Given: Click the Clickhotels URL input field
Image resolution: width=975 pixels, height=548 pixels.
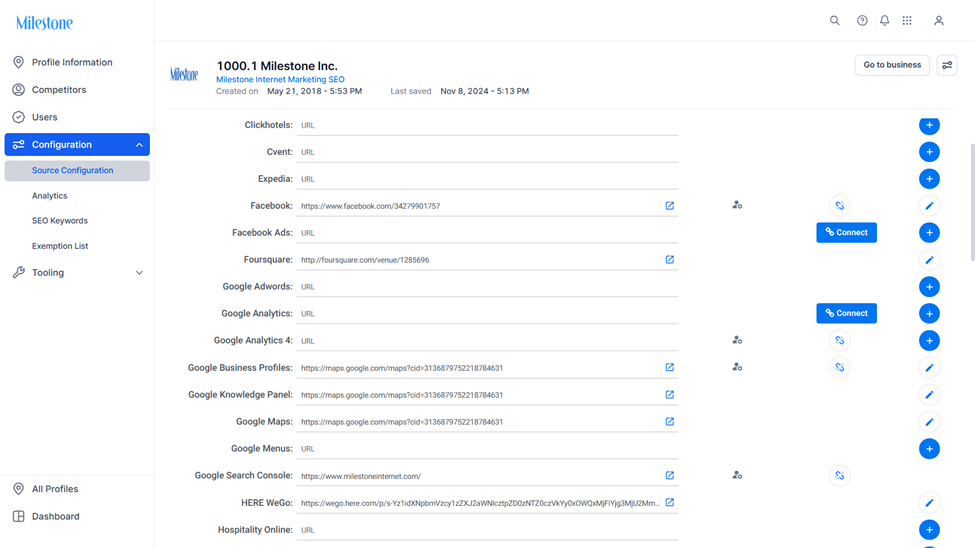Looking at the screenshot, I should tap(487, 125).
